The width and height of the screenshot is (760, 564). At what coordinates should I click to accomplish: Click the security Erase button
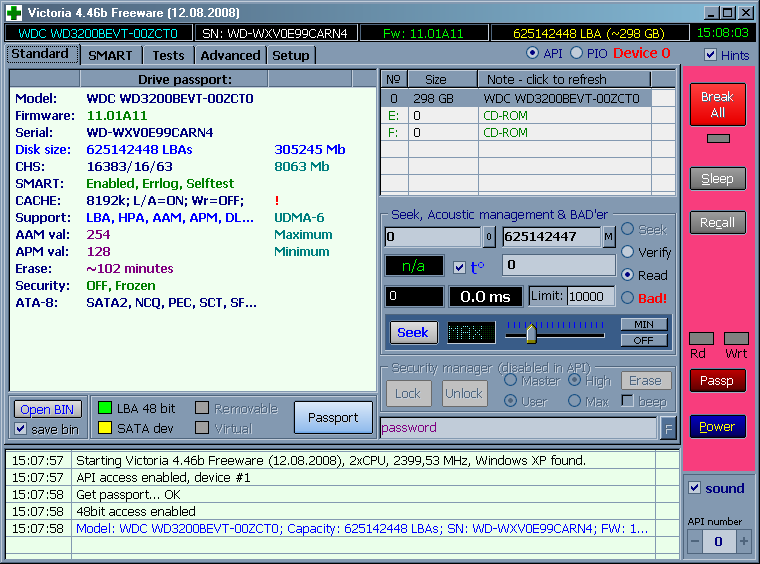(x=646, y=381)
